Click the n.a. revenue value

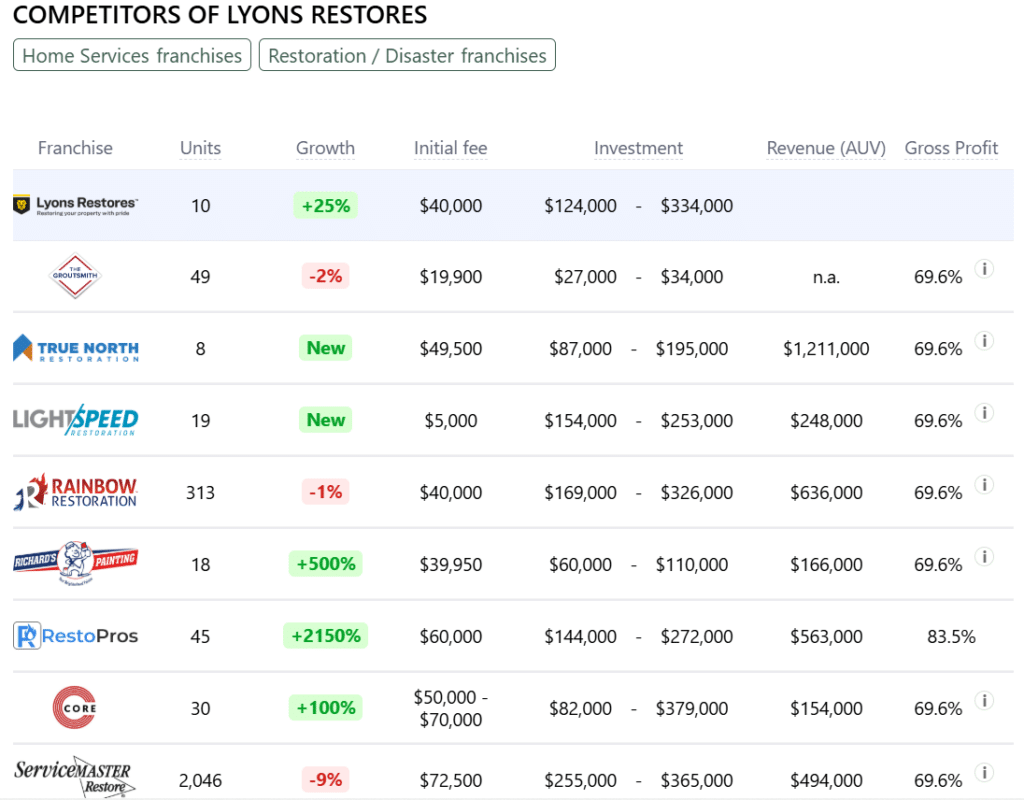(826, 277)
